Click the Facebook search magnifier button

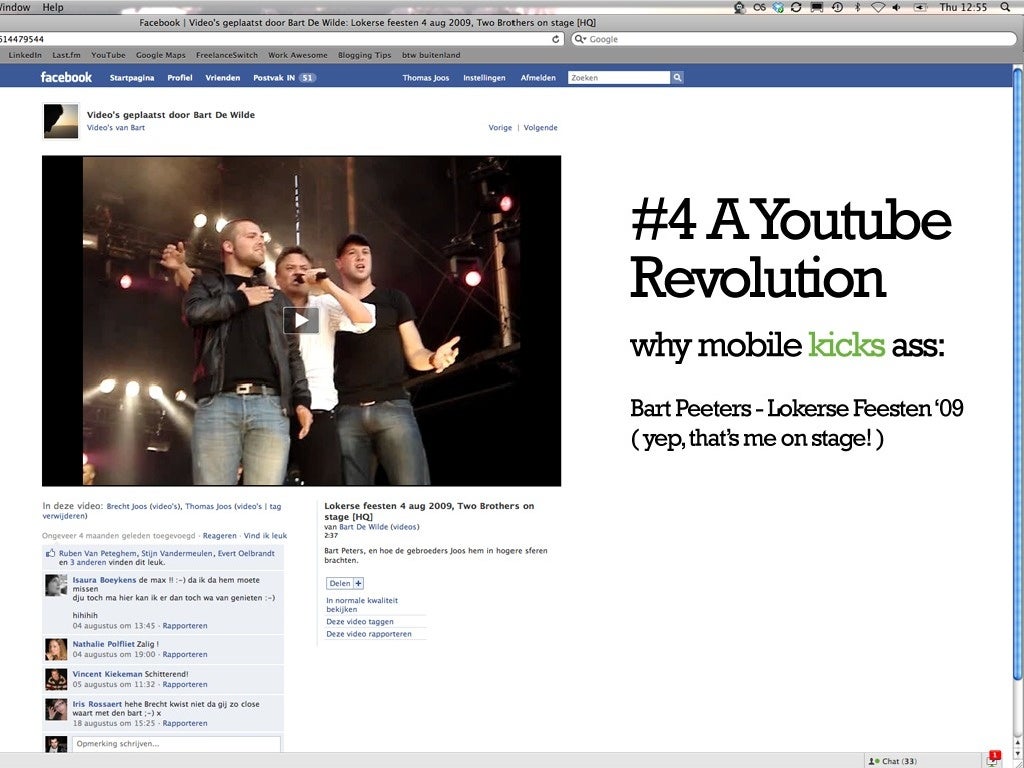[x=677, y=78]
